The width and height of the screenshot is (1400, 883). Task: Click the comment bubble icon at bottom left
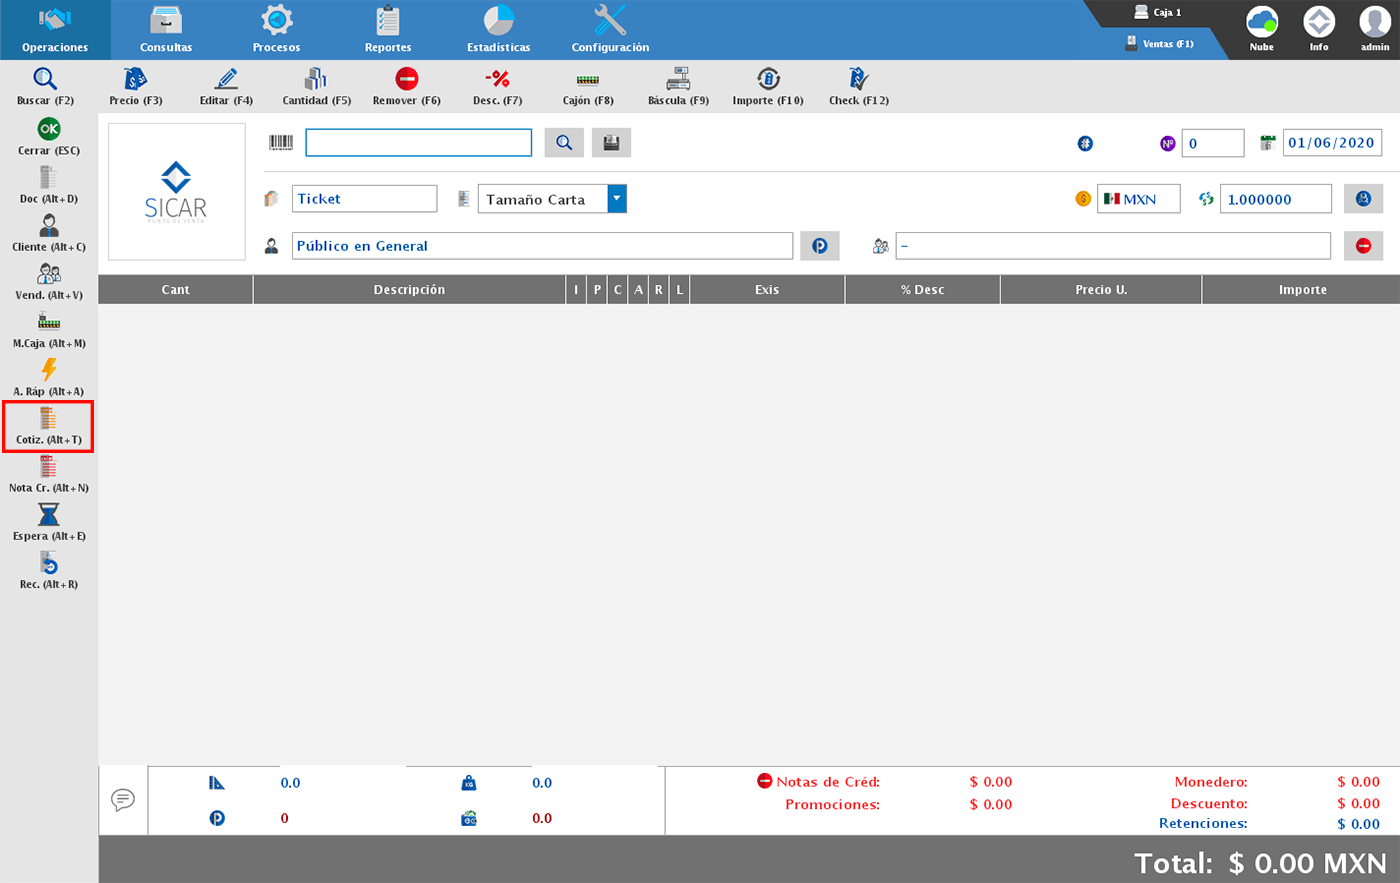click(x=123, y=800)
